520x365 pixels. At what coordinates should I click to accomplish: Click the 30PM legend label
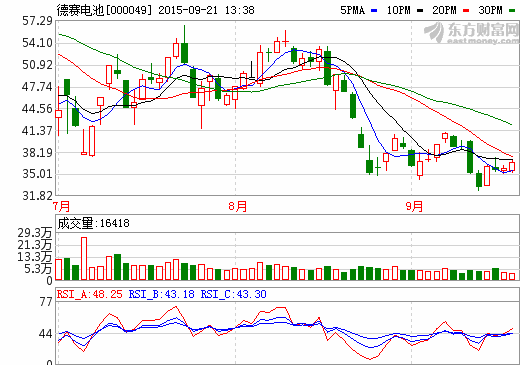(x=490, y=10)
